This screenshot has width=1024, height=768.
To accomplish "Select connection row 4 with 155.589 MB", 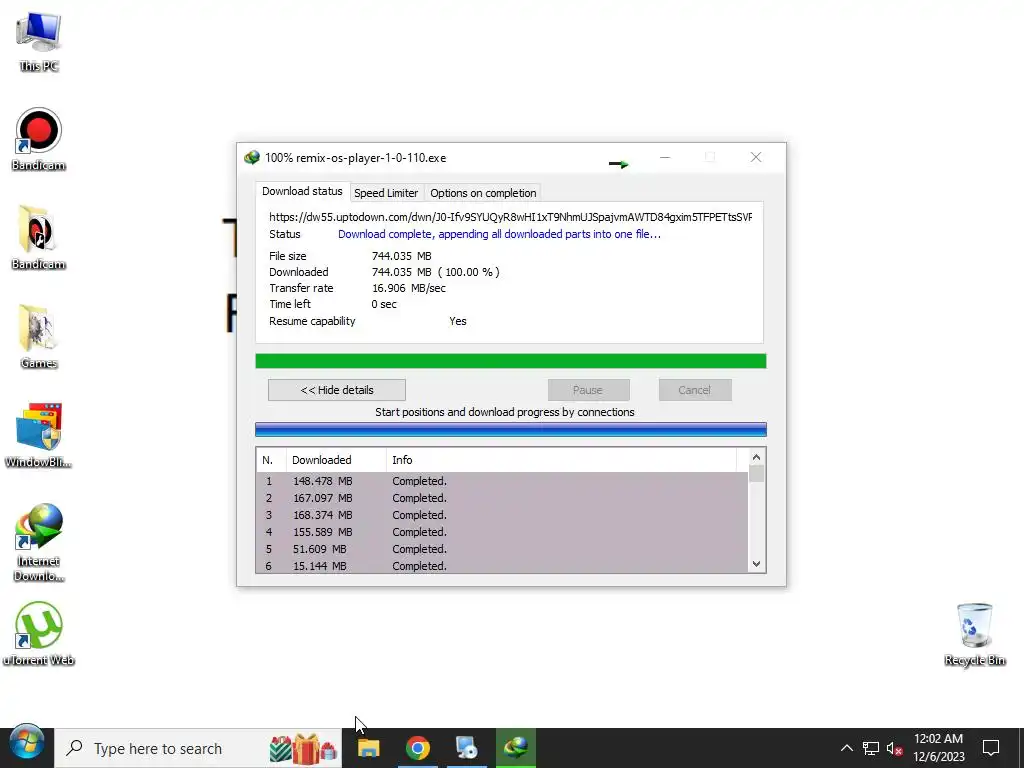I will tap(502, 532).
